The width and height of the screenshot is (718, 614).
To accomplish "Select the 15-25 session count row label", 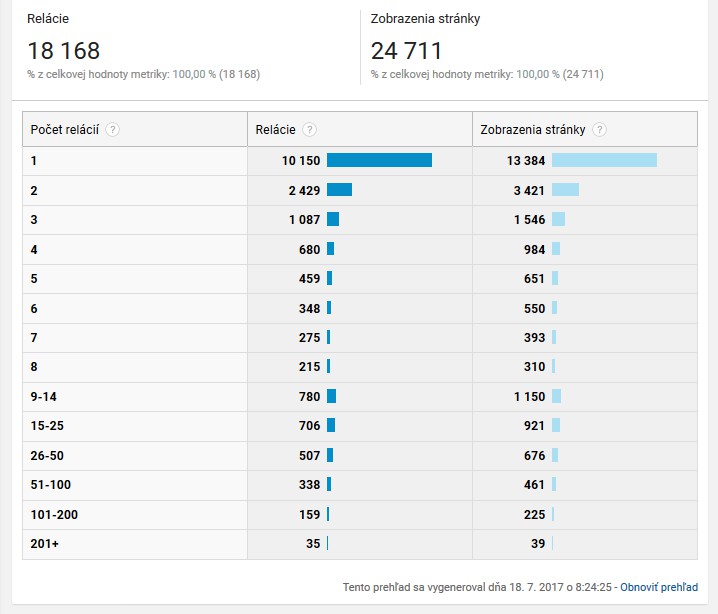I will [x=47, y=426].
